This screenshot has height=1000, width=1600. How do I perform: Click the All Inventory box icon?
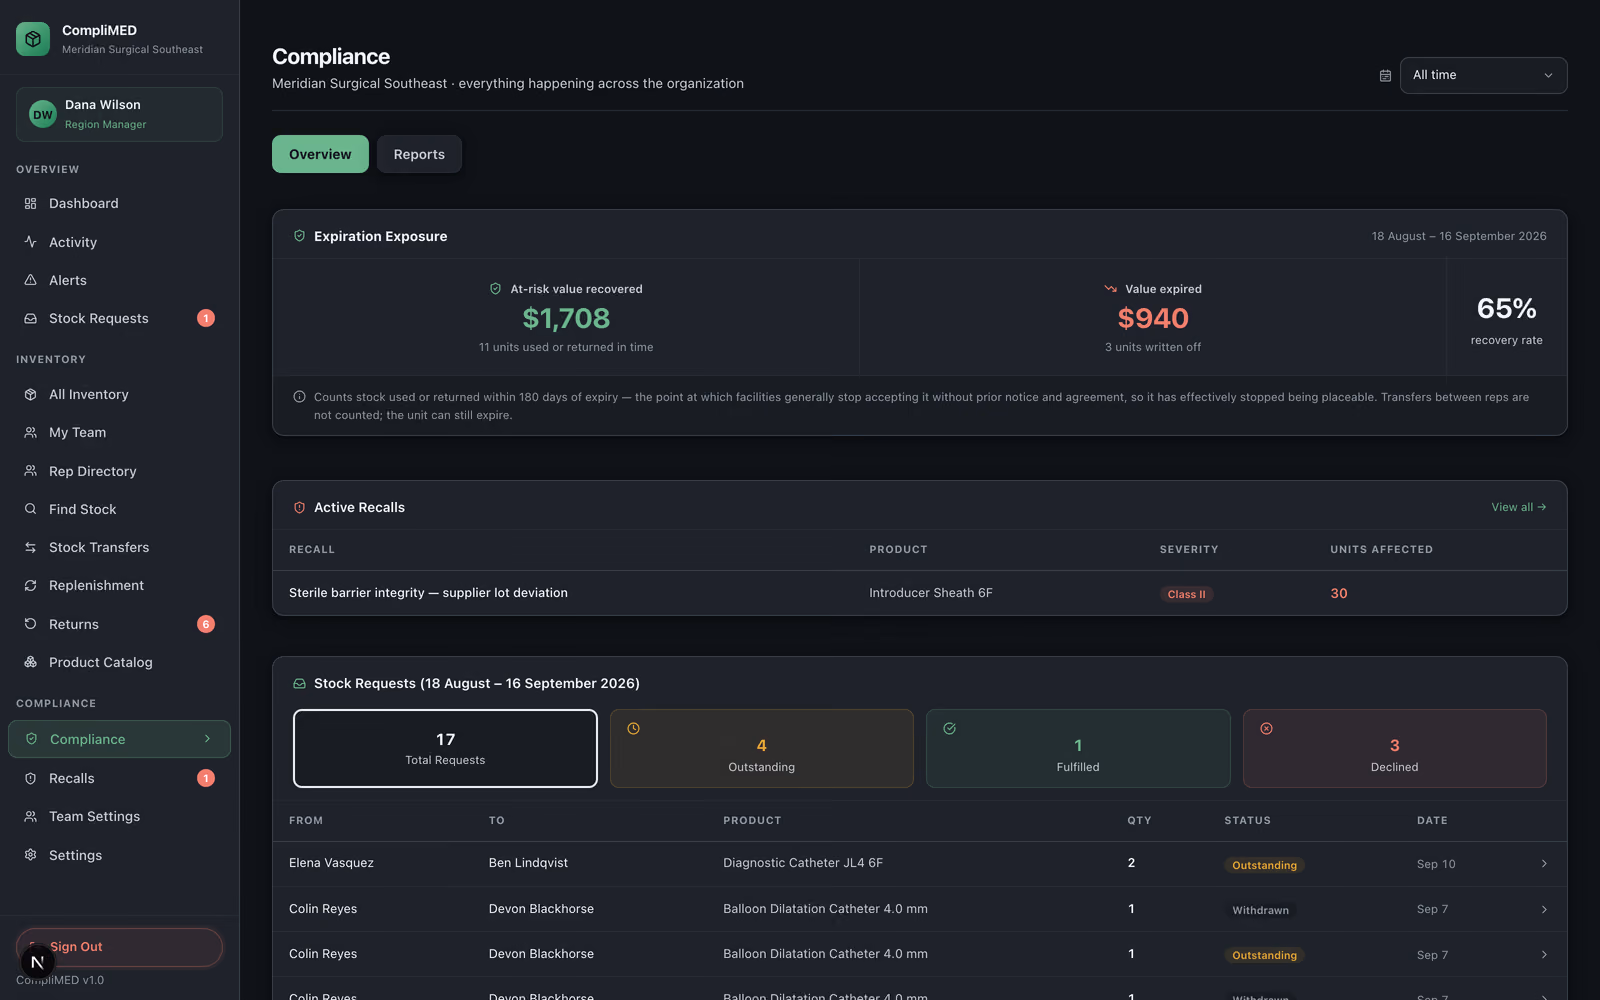[x=30, y=394]
